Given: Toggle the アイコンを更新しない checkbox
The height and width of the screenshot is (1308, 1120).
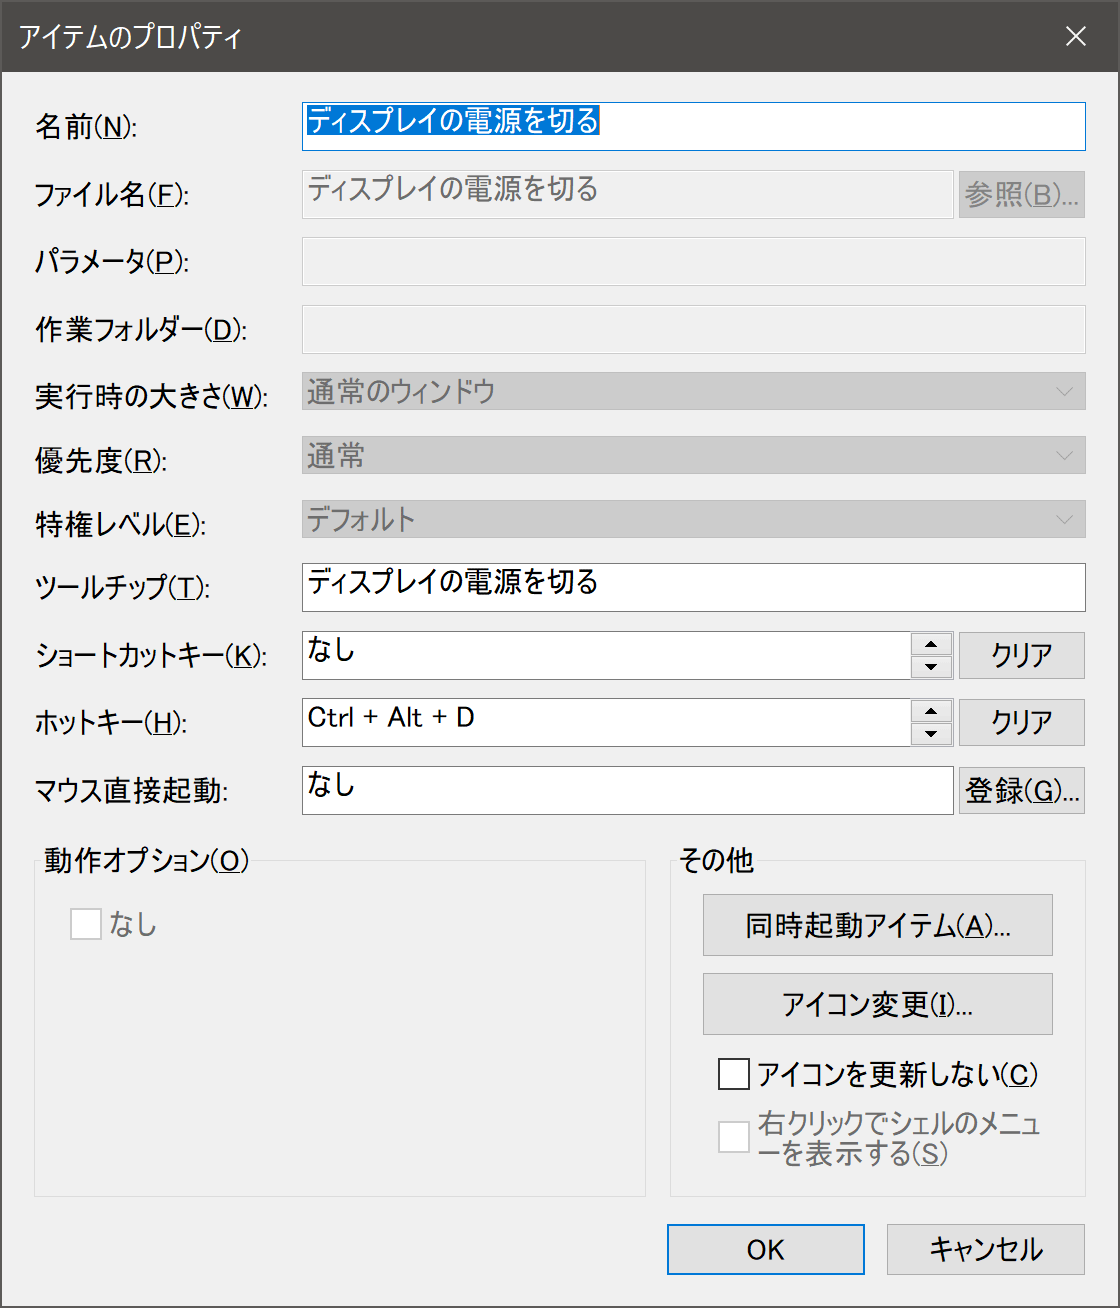Looking at the screenshot, I should [734, 1074].
